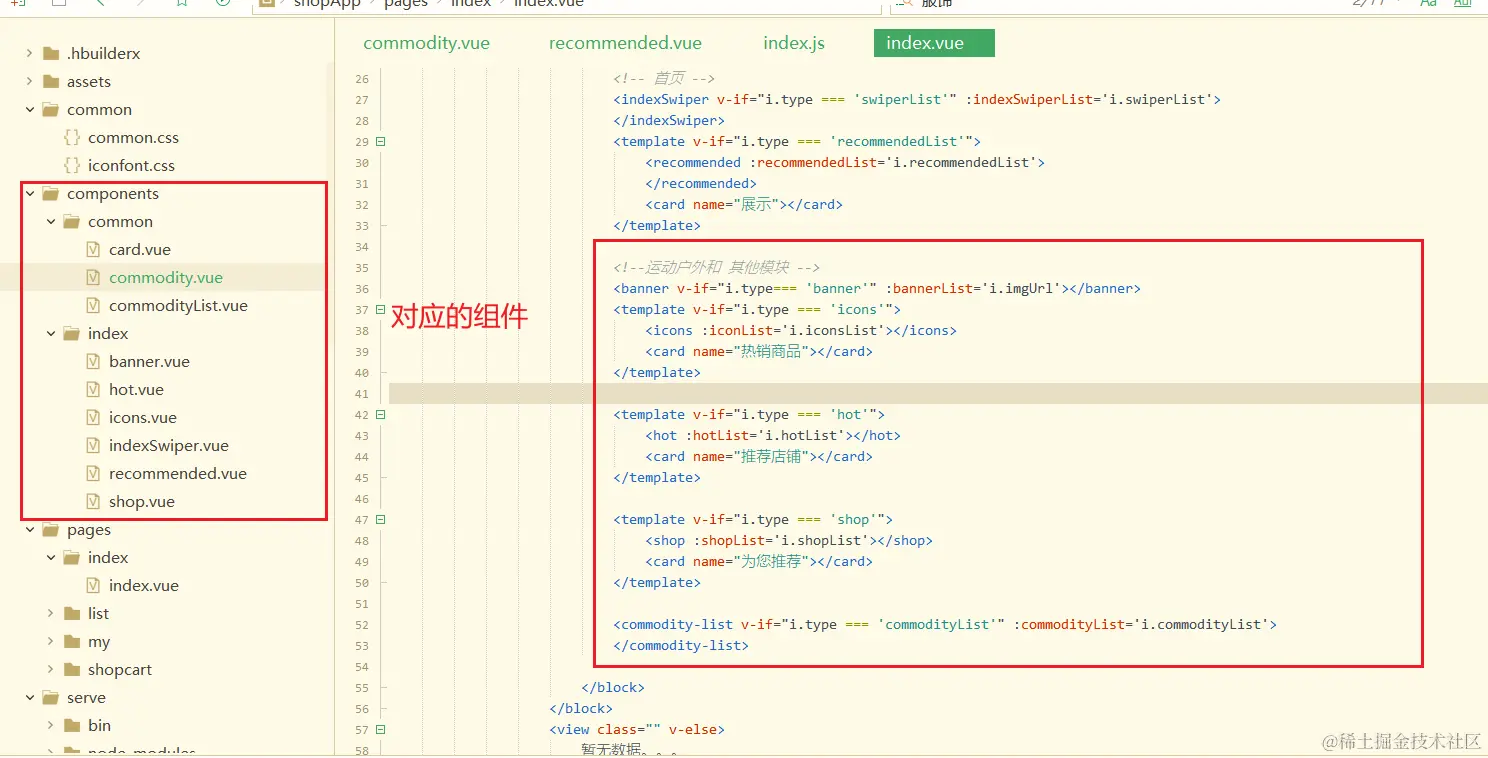The width and height of the screenshot is (1488, 758).
Task: Click the view tag with v-else
Action: (637, 730)
